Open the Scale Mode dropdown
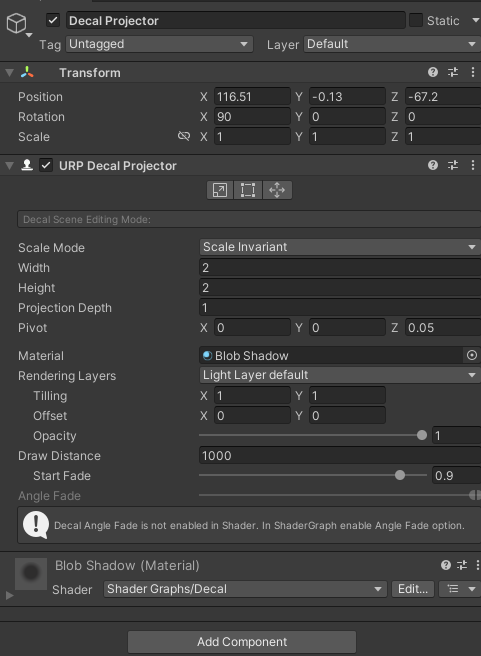The height and width of the screenshot is (656, 481). click(x=340, y=247)
